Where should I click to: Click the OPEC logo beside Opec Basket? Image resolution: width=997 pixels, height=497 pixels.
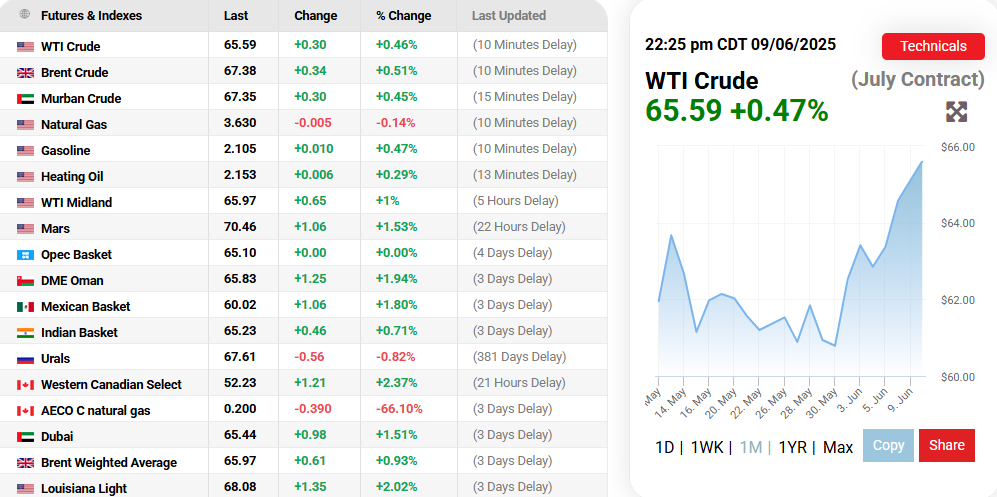[25, 255]
